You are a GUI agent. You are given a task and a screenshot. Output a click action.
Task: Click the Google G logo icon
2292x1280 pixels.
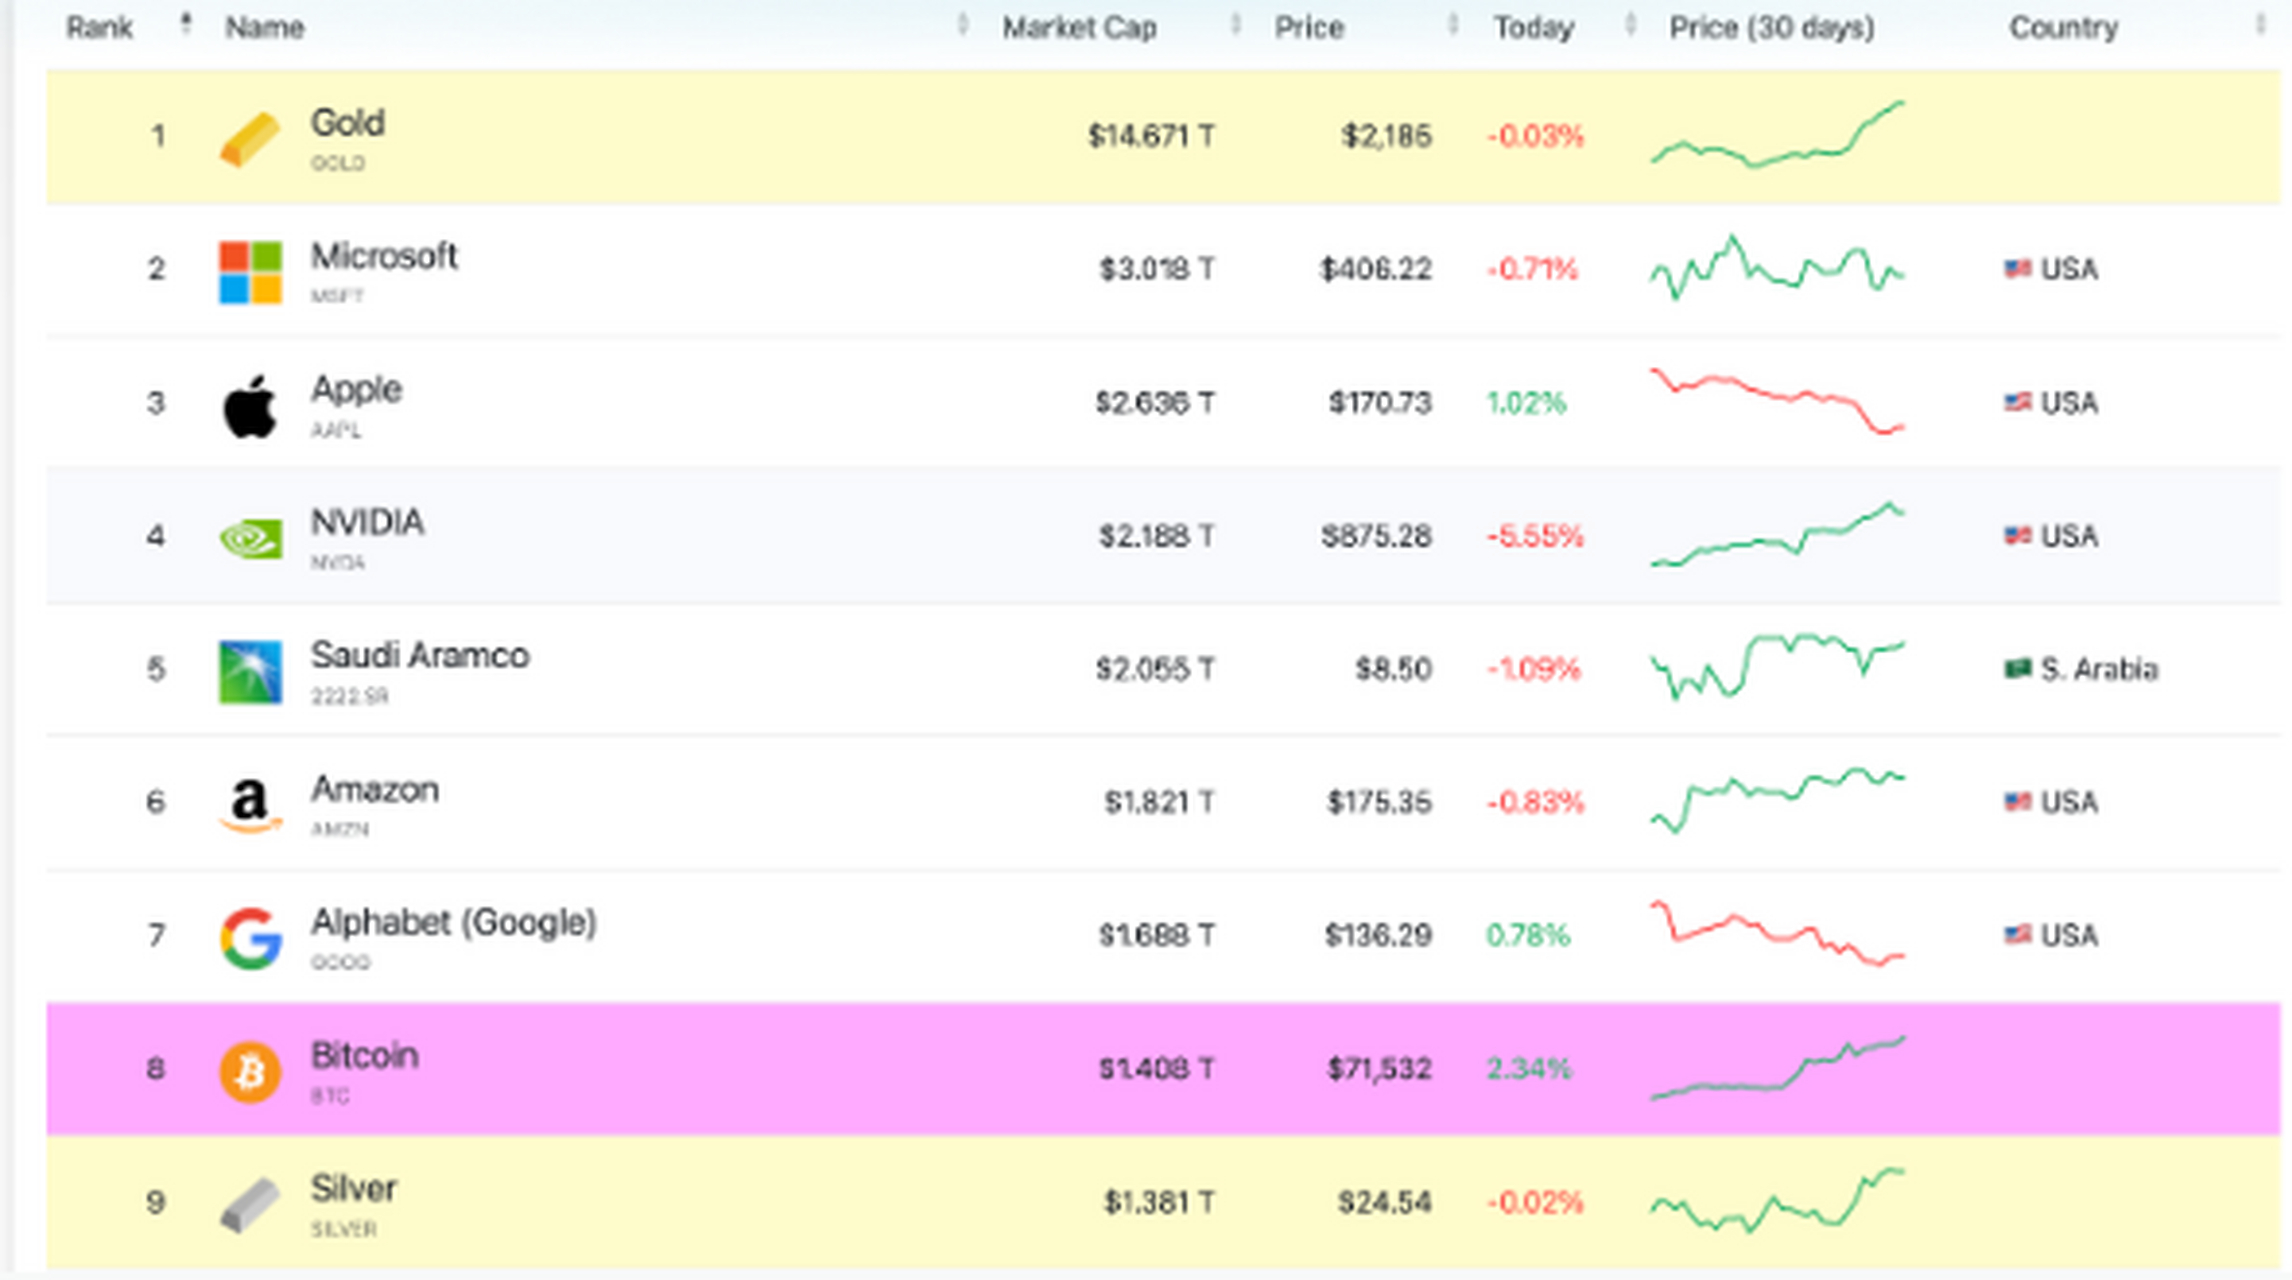[250, 938]
